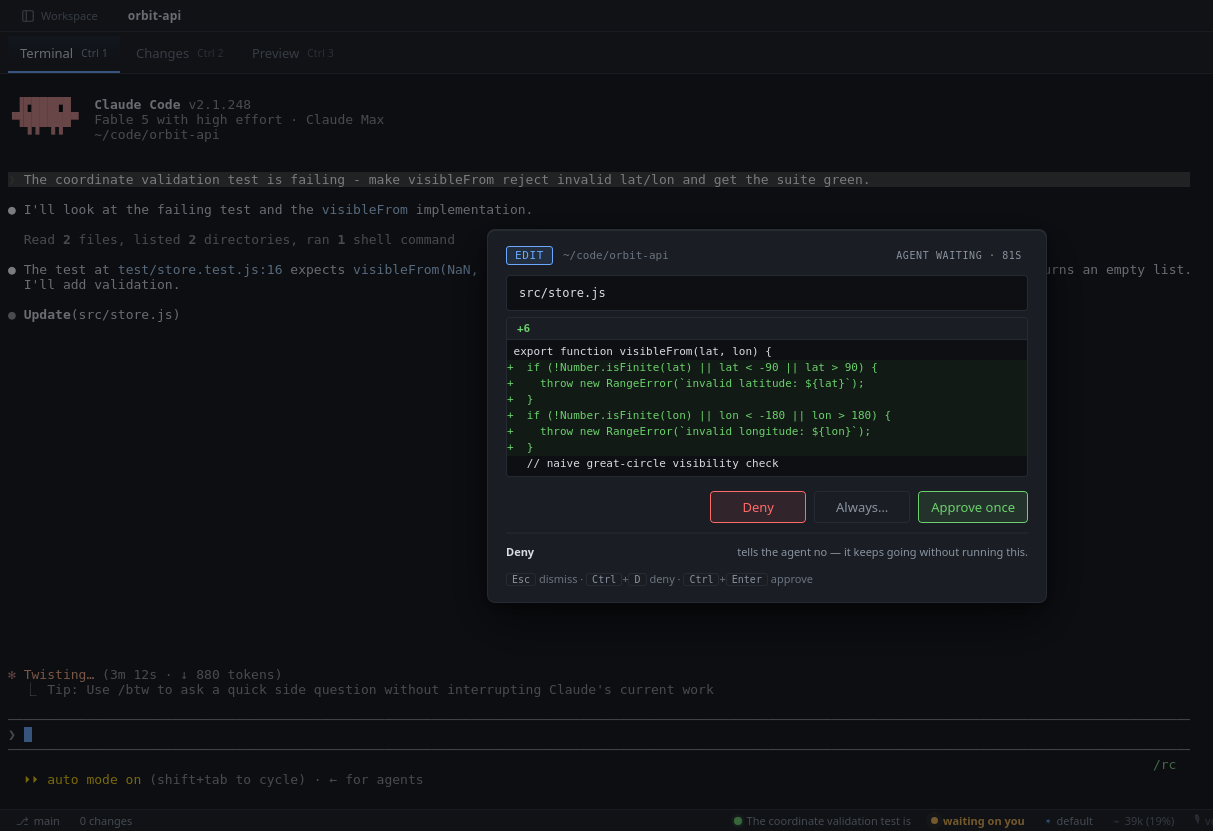
Task: Click the waiting on you status
Action: (x=977, y=821)
